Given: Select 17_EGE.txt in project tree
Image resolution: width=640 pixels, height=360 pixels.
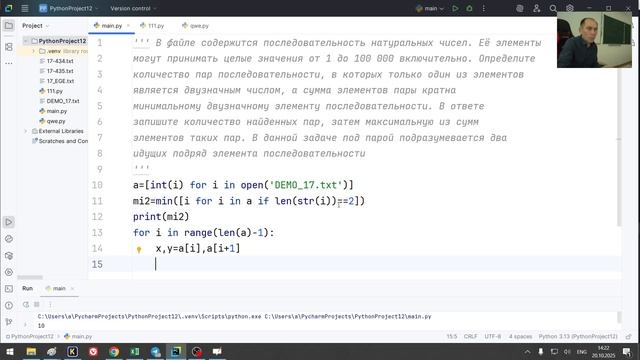Looking at the screenshot, I should click(57, 81).
